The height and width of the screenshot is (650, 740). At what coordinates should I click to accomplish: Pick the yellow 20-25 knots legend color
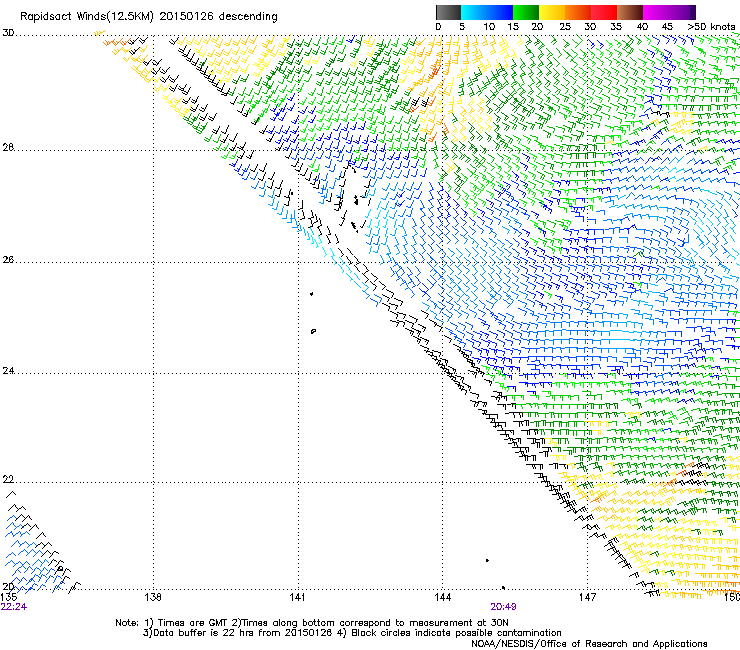[x=552, y=12]
